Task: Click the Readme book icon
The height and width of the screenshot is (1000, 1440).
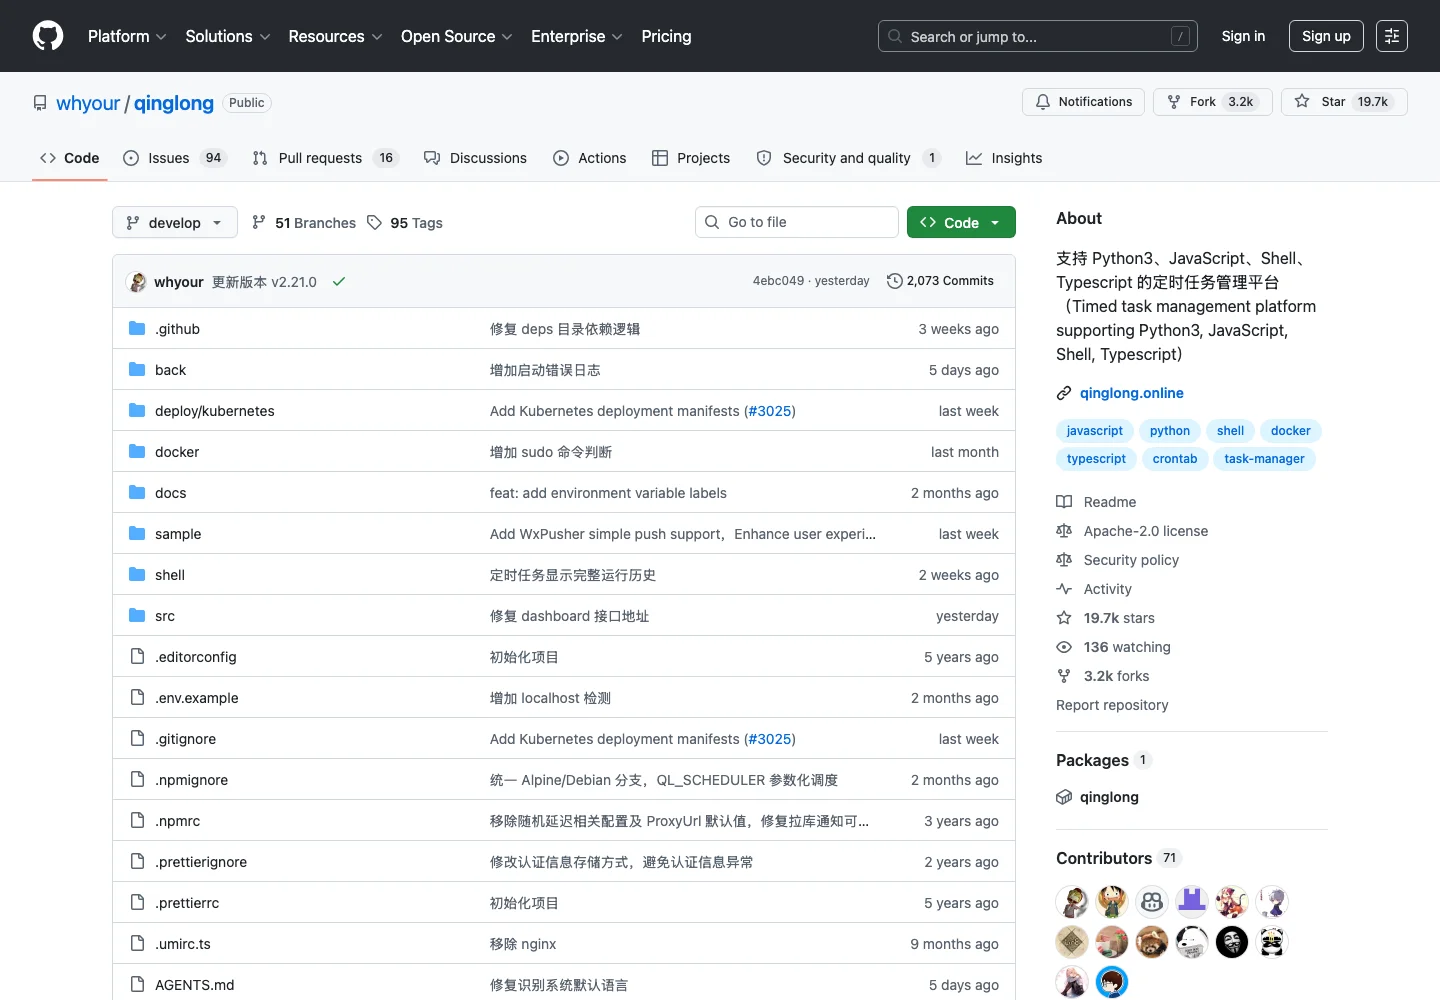Action: coord(1064,502)
